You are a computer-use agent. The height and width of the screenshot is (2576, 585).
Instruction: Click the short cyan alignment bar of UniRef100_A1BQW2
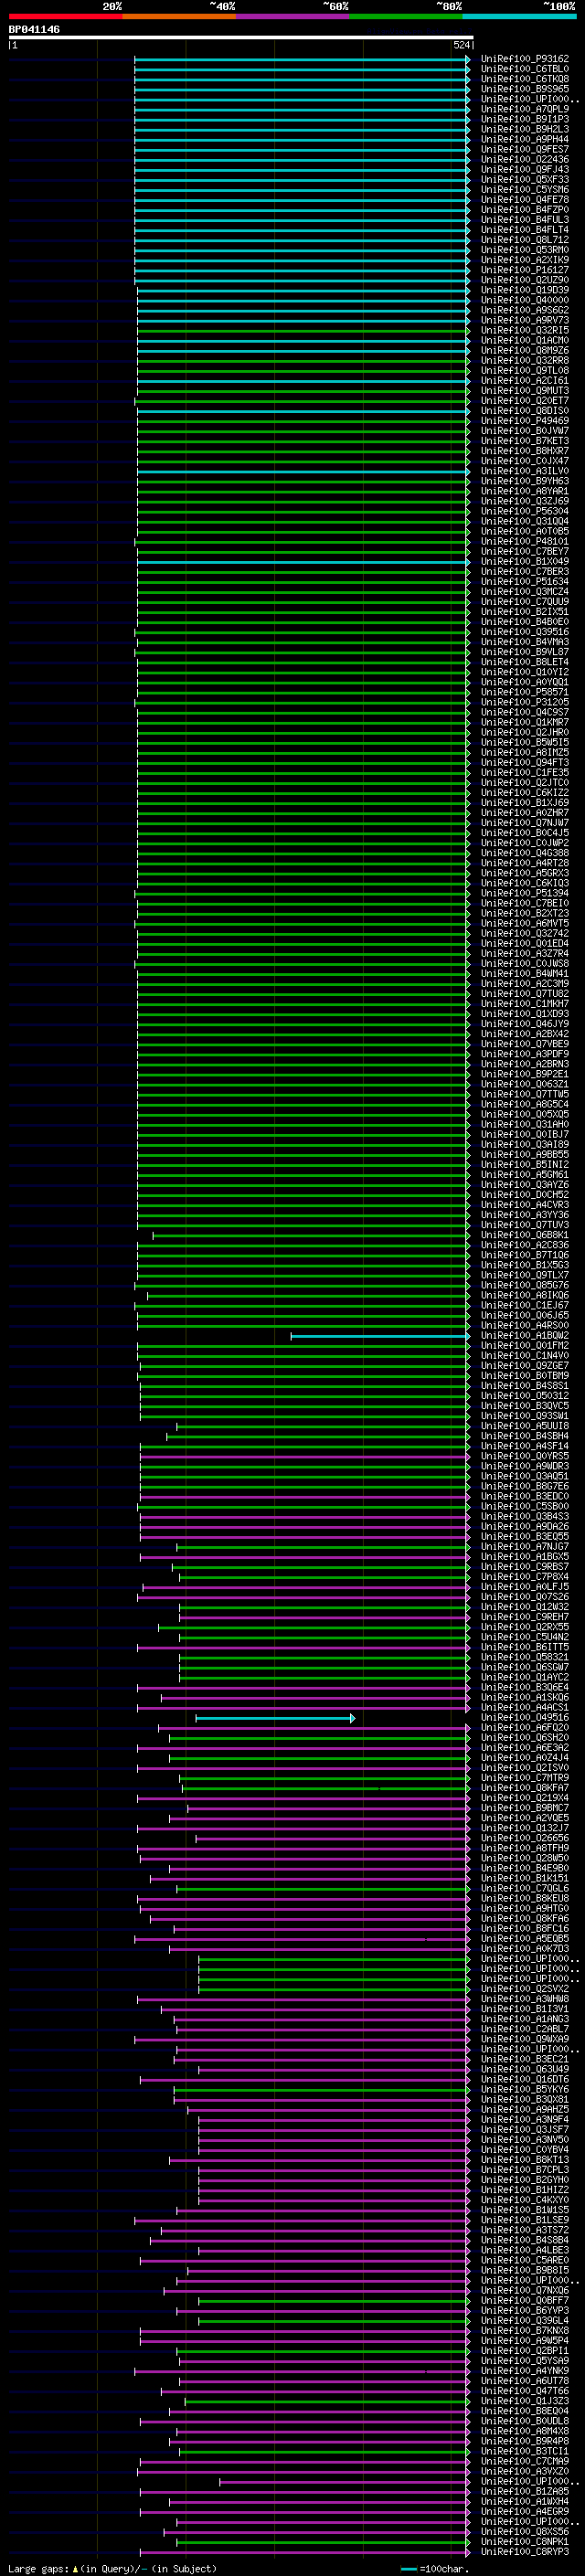point(380,1335)
